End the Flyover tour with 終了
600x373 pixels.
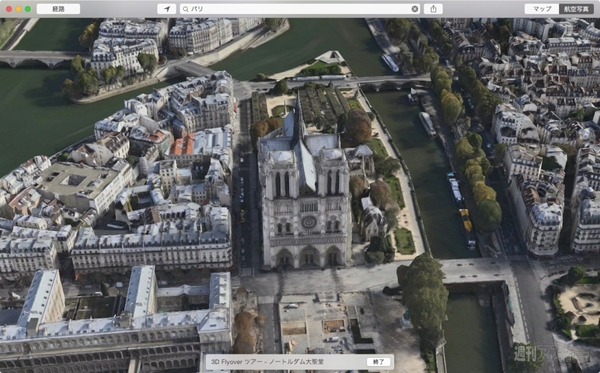pos(378,362)
